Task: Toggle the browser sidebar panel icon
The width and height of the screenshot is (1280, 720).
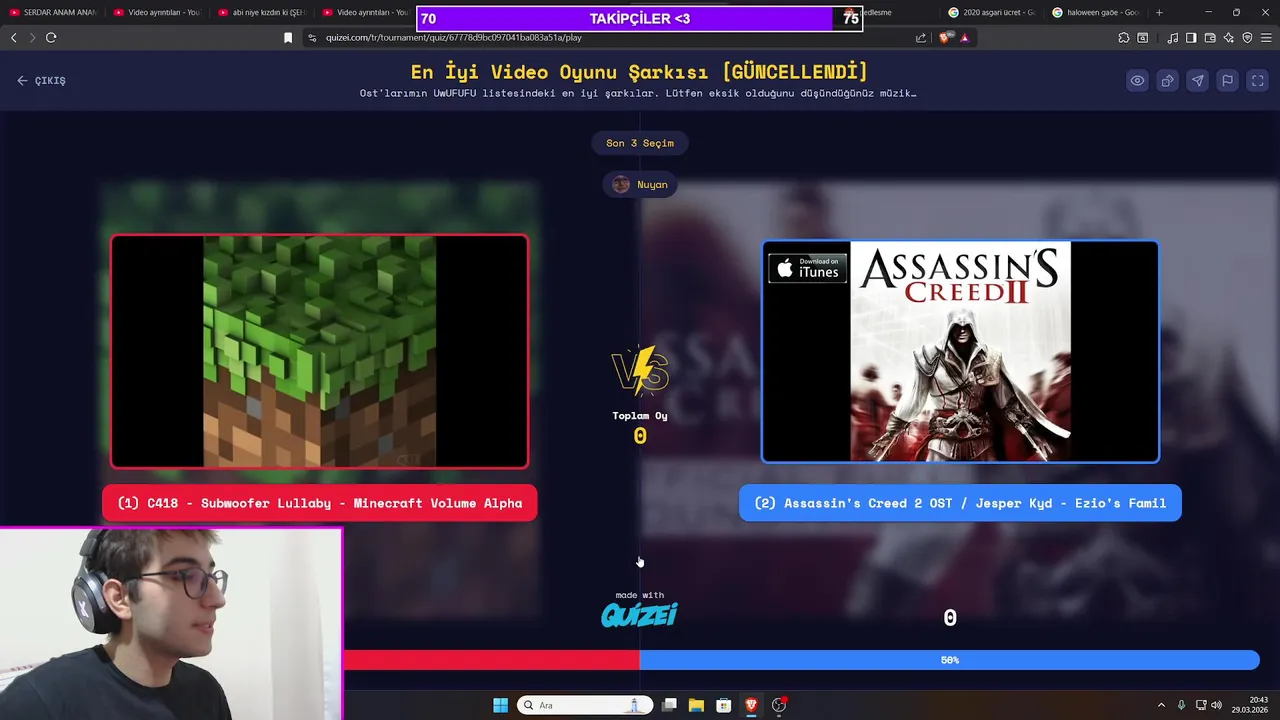Action: 1191,37
